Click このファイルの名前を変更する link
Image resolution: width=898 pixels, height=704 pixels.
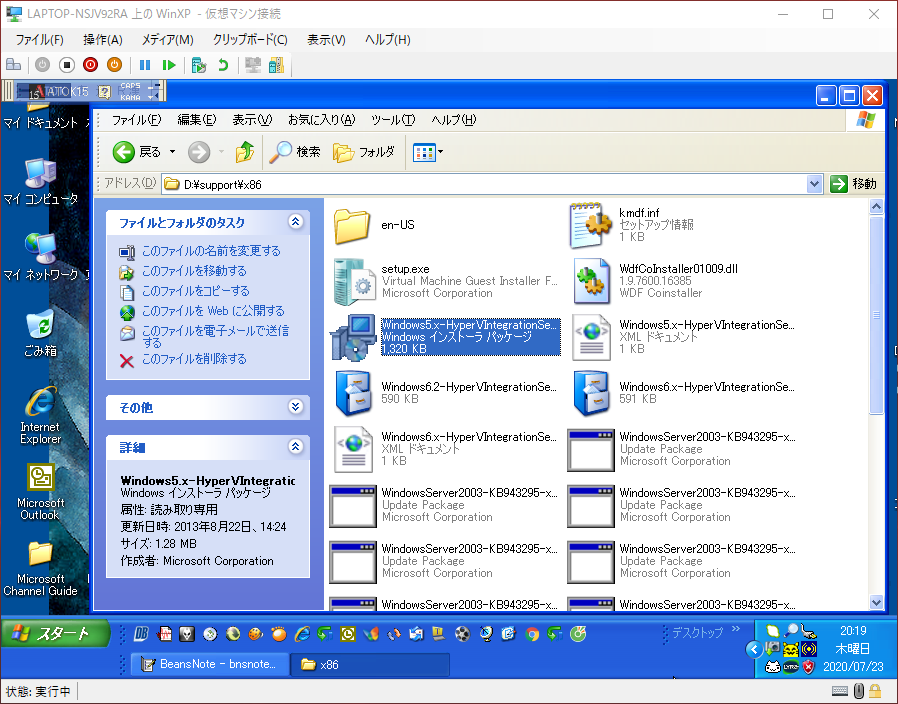[211, 251]
